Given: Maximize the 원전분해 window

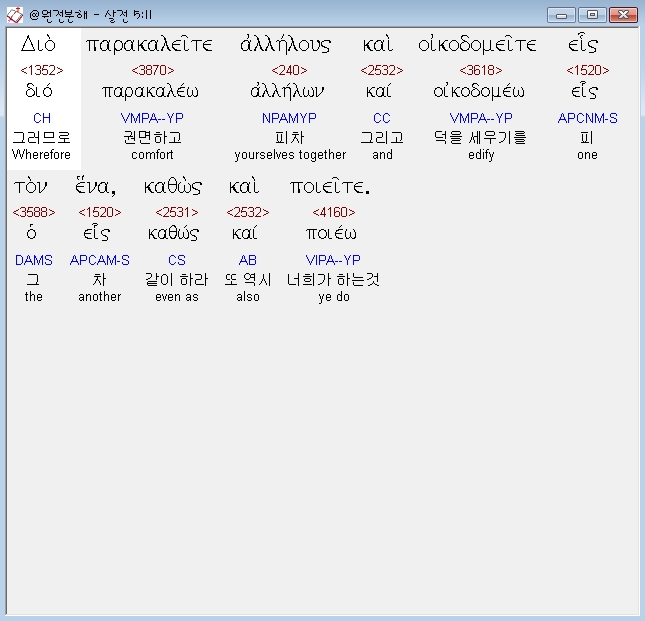Looking at the screenshot, I should pos(592,15).
